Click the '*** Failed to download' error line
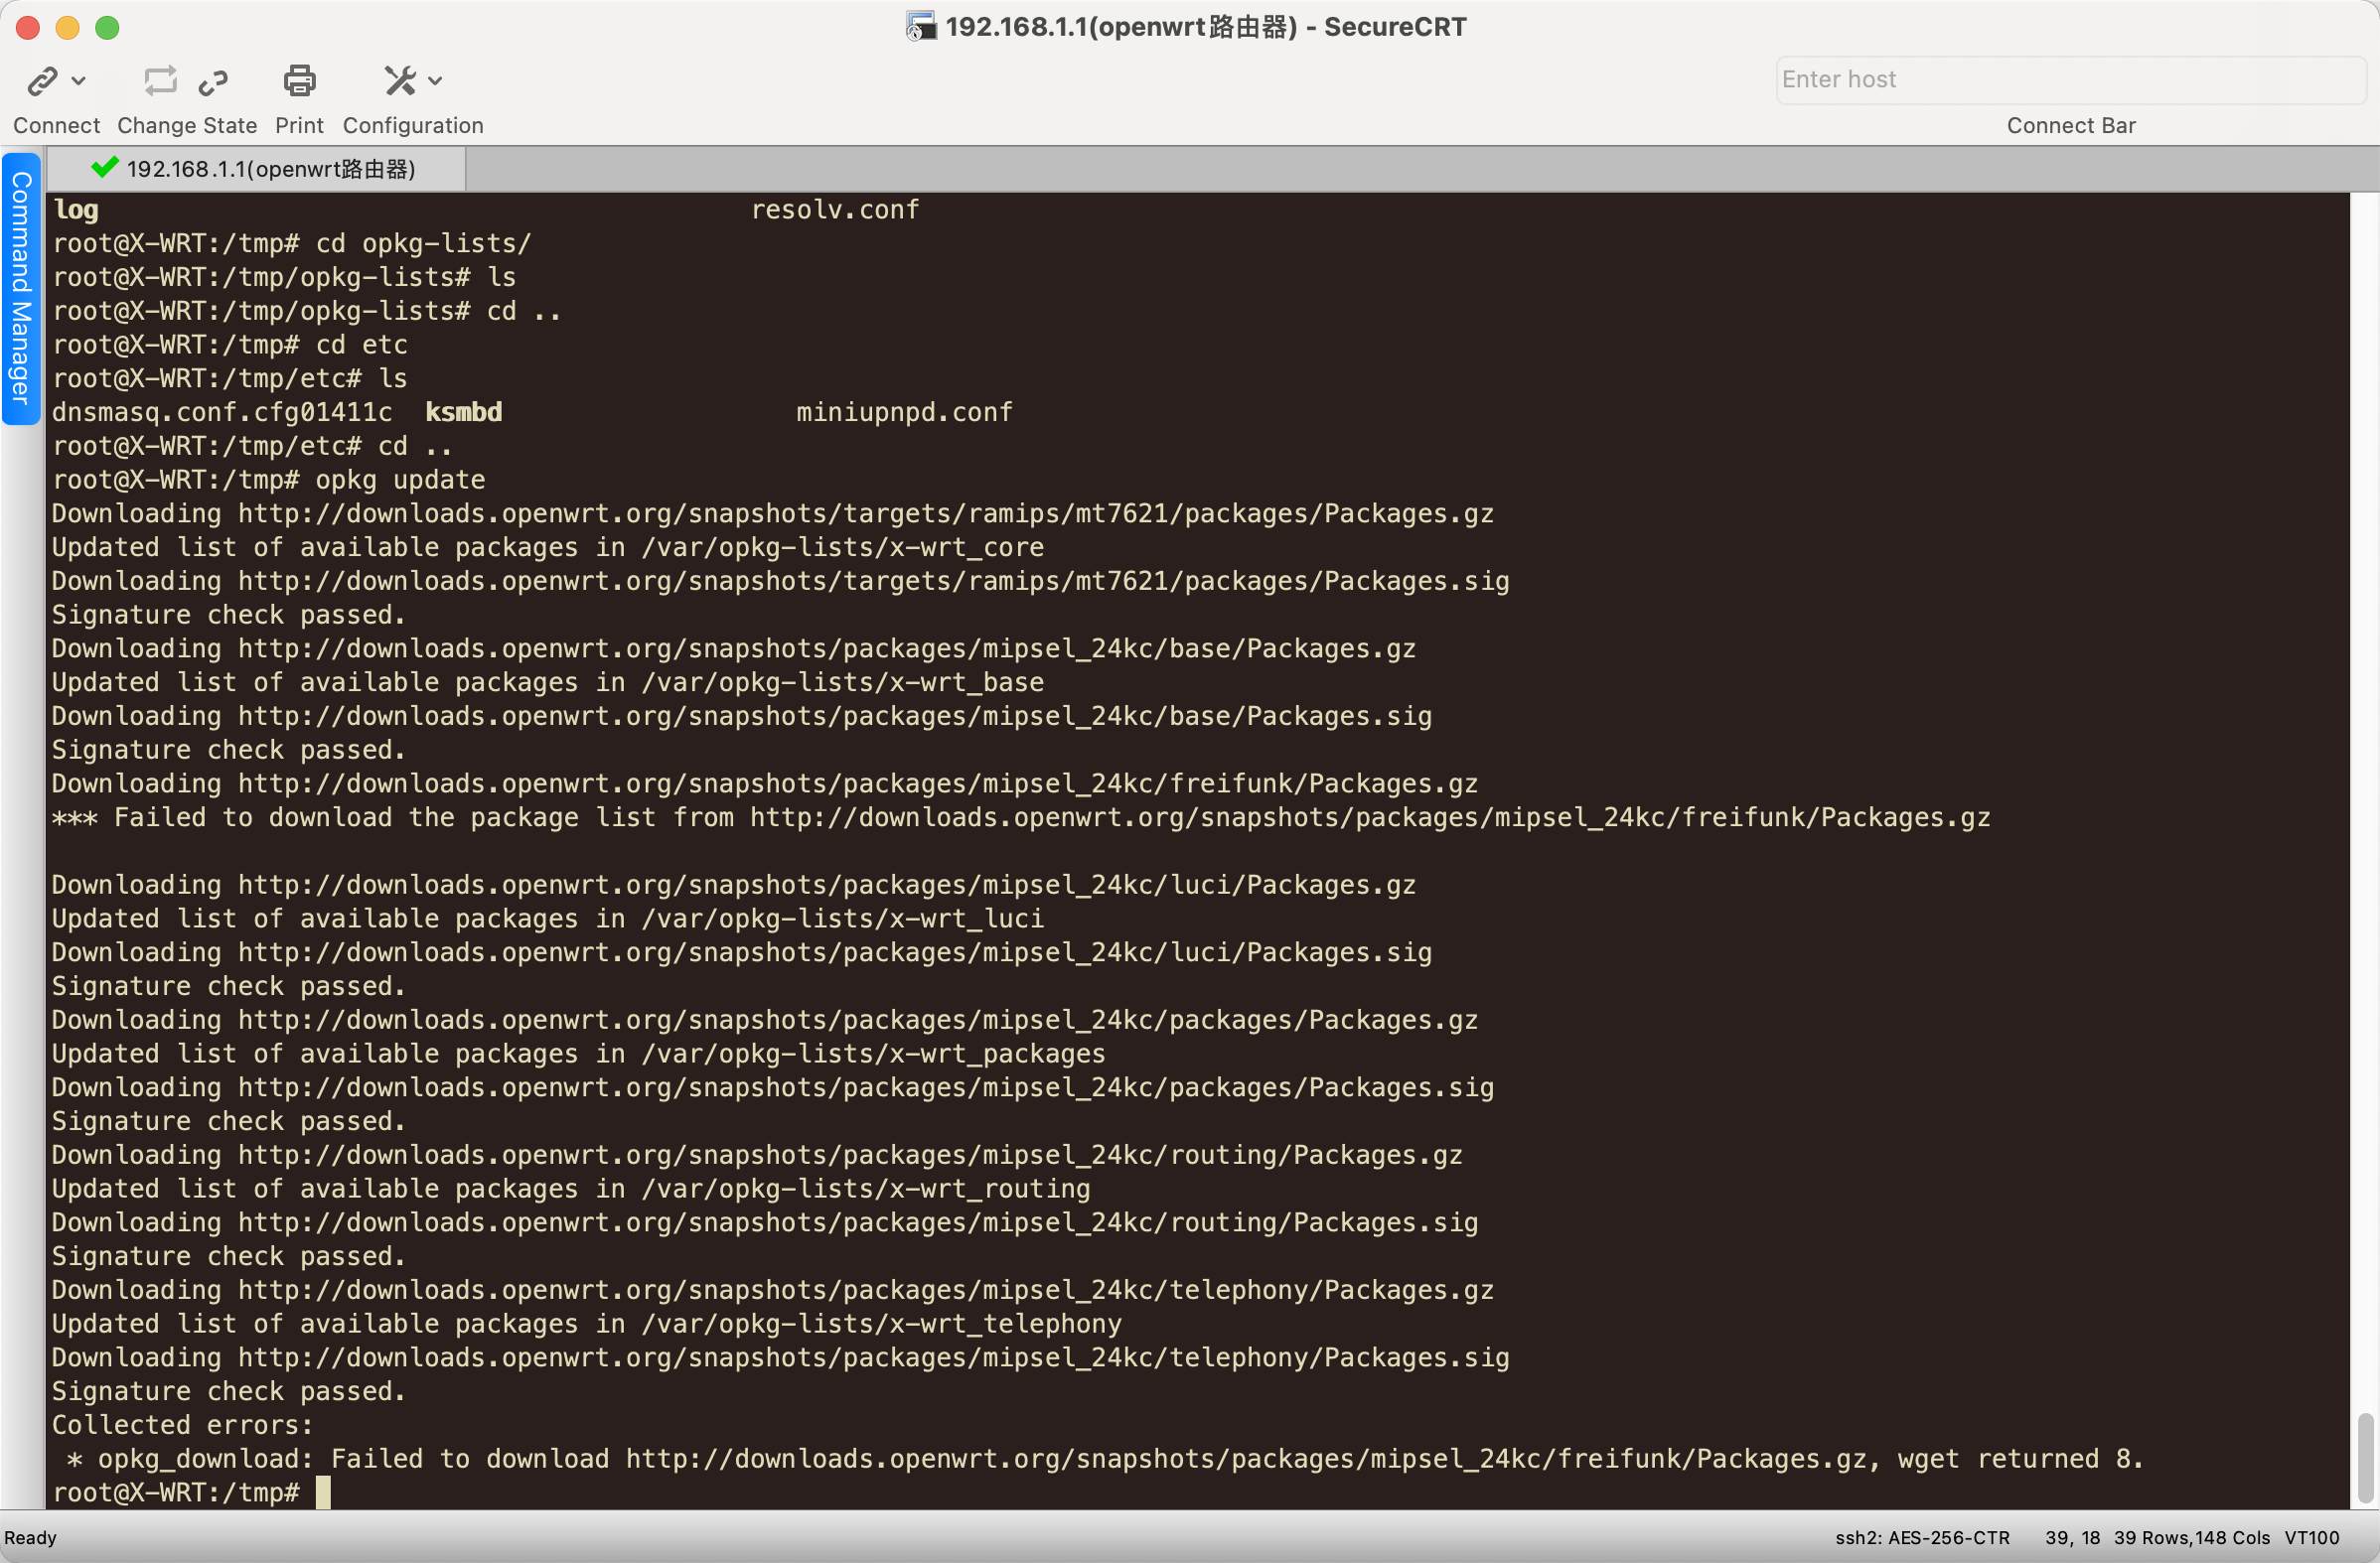The width and height of the screenshot is (2380, 1563). [1021, 818]
